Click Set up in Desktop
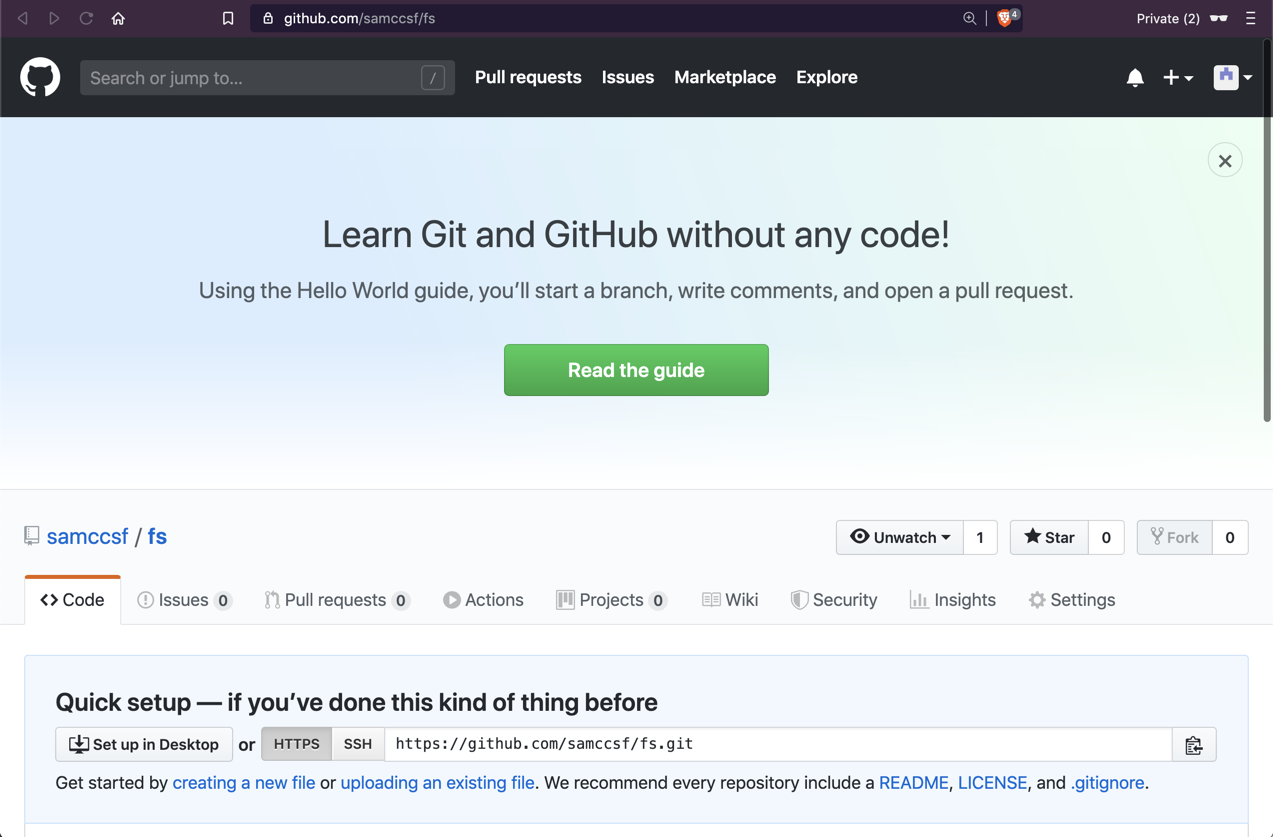 point(144,744)
